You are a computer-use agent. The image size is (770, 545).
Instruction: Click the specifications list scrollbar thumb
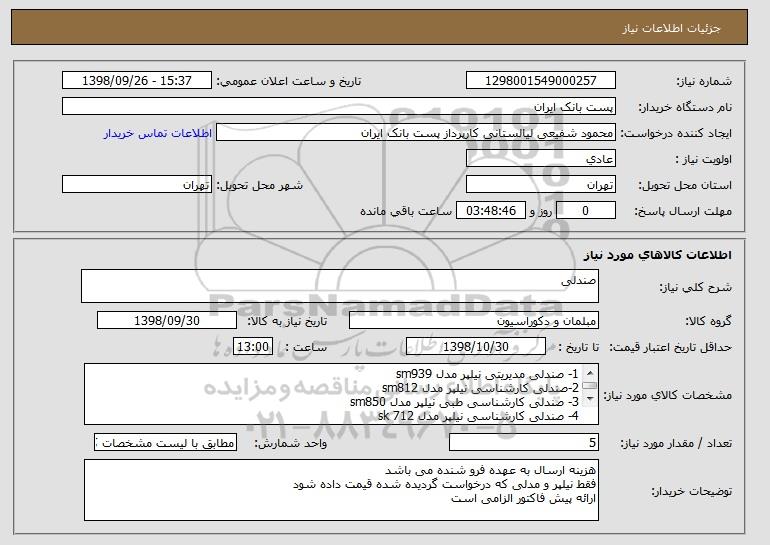point(590,386)
